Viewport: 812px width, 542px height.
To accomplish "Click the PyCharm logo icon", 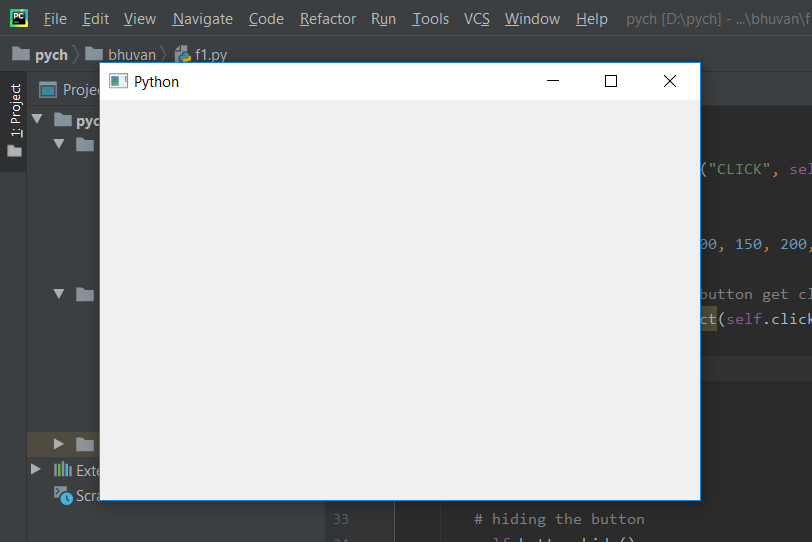I will pyautogui.click(x=19, y=18).
